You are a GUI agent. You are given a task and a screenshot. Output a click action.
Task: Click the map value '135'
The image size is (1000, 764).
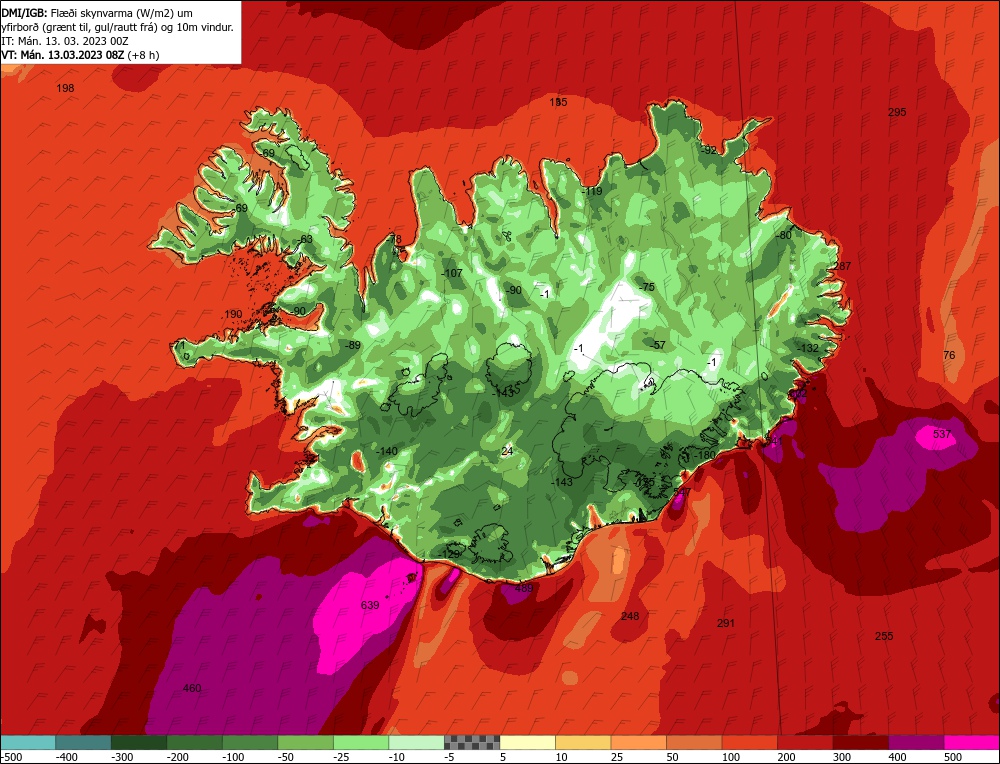point(558,102)
